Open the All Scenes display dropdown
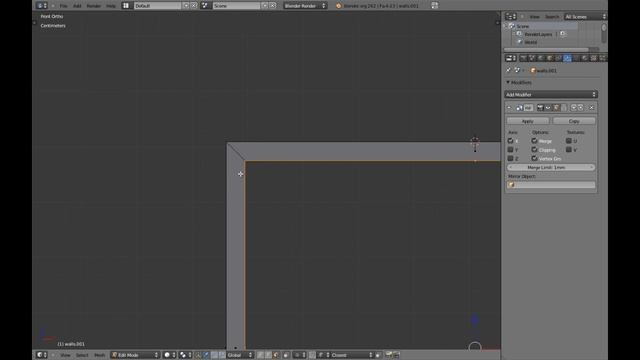The width and height of the screenshot is (640, 360). 585,17
